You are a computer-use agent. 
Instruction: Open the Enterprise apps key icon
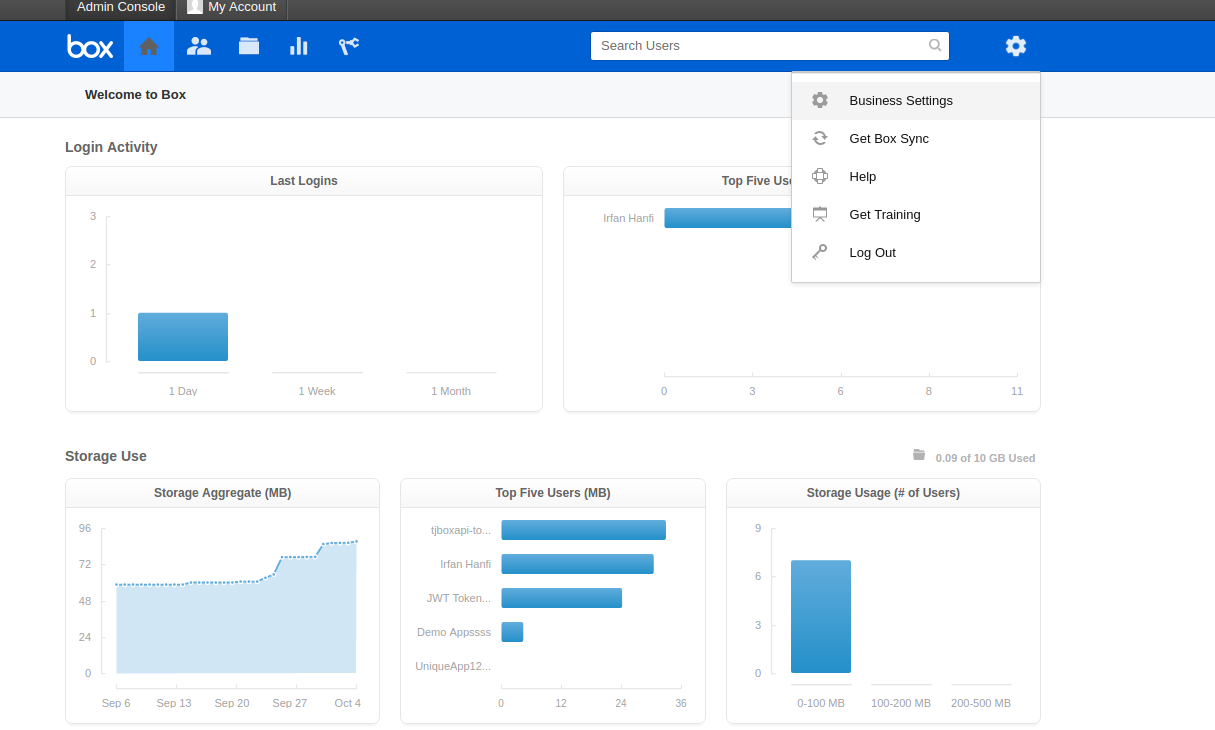[348, 46]
